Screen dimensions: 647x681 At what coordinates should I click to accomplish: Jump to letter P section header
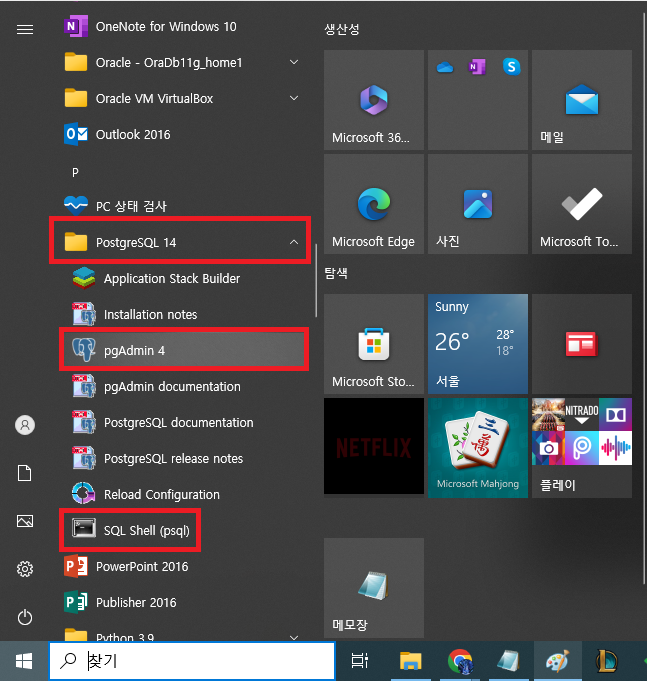click(76, 173)
